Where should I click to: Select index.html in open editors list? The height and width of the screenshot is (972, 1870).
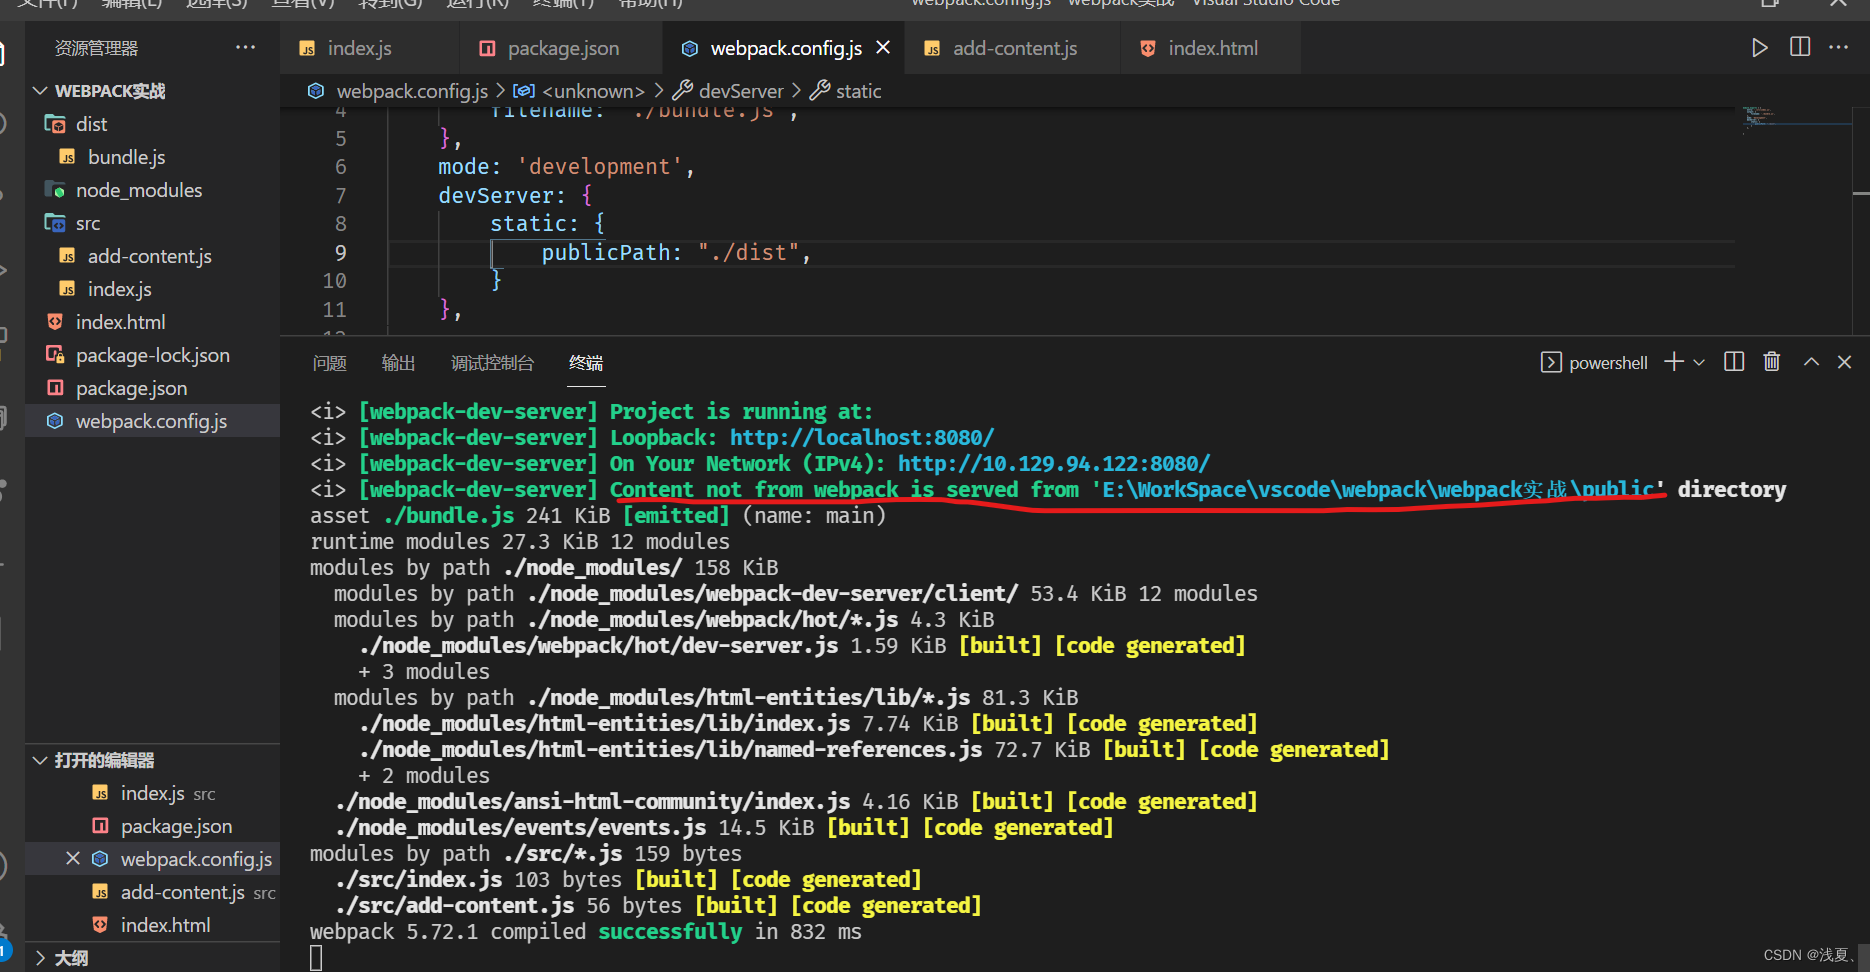pyautogui.click(x=165, y=925)
